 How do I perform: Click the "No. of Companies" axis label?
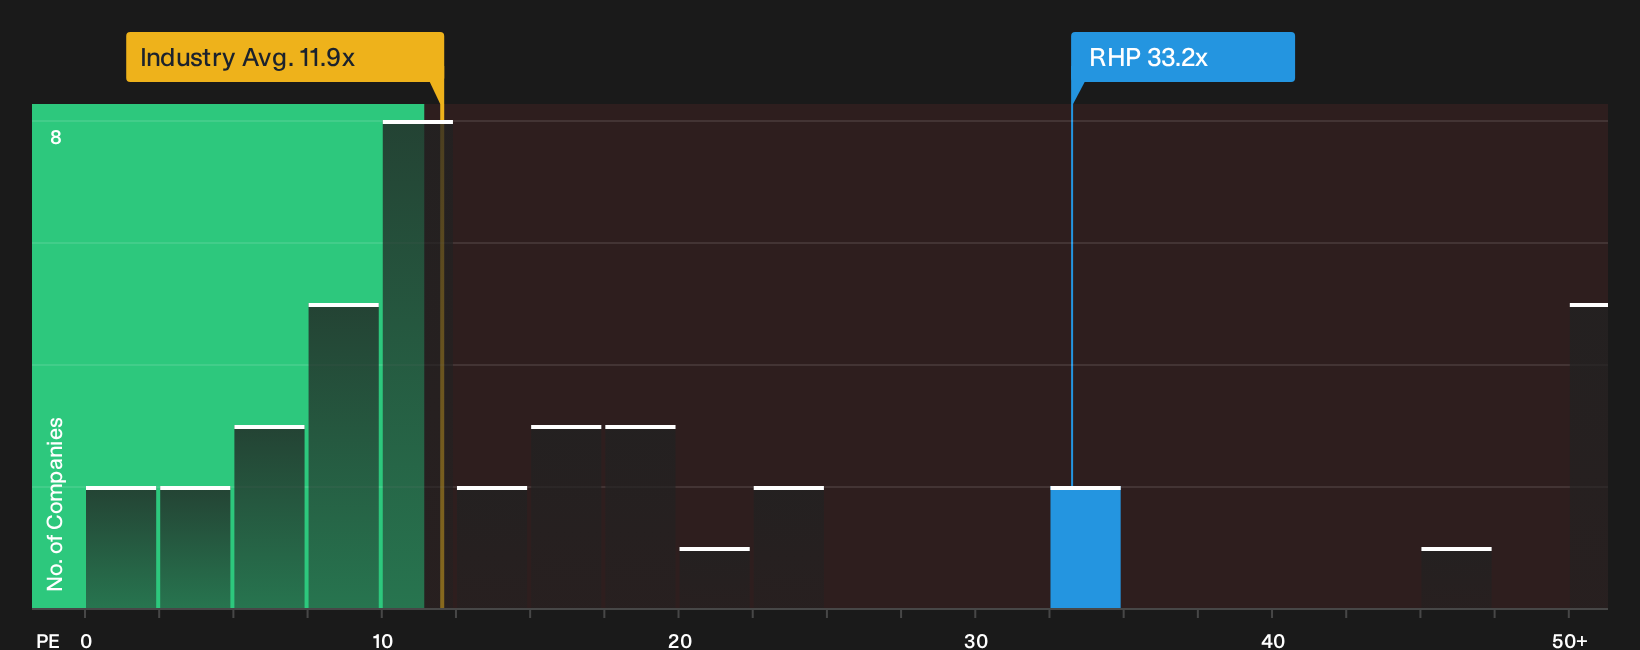coord(55,504)
